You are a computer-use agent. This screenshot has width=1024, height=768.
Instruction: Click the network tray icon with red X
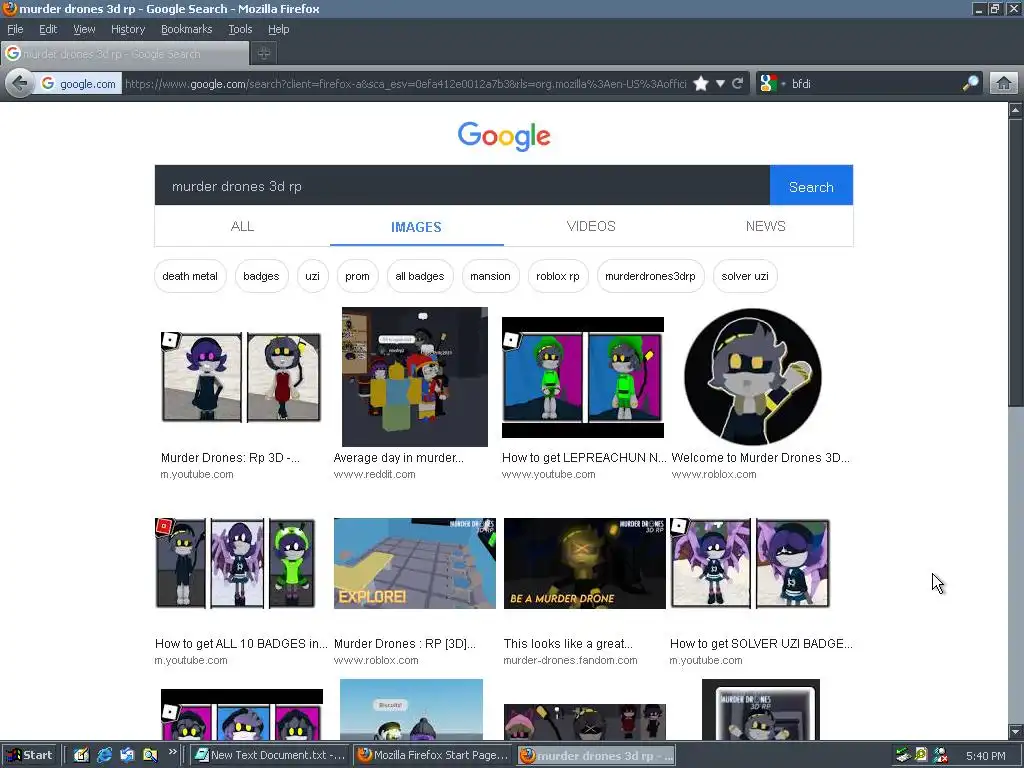tap(940, 756)
